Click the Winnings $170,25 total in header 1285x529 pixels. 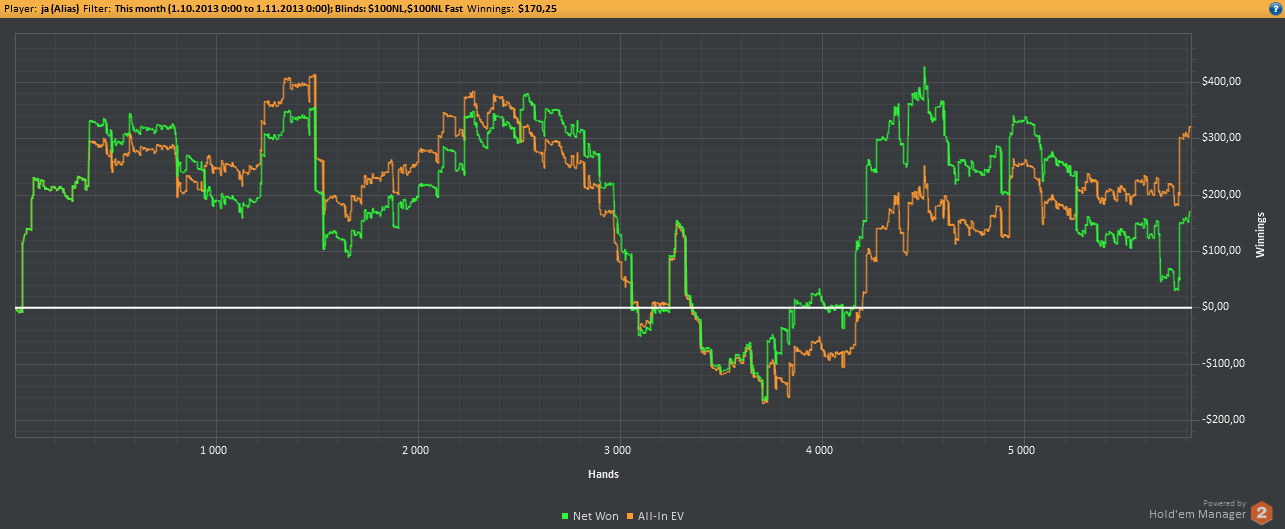point(537,8)
